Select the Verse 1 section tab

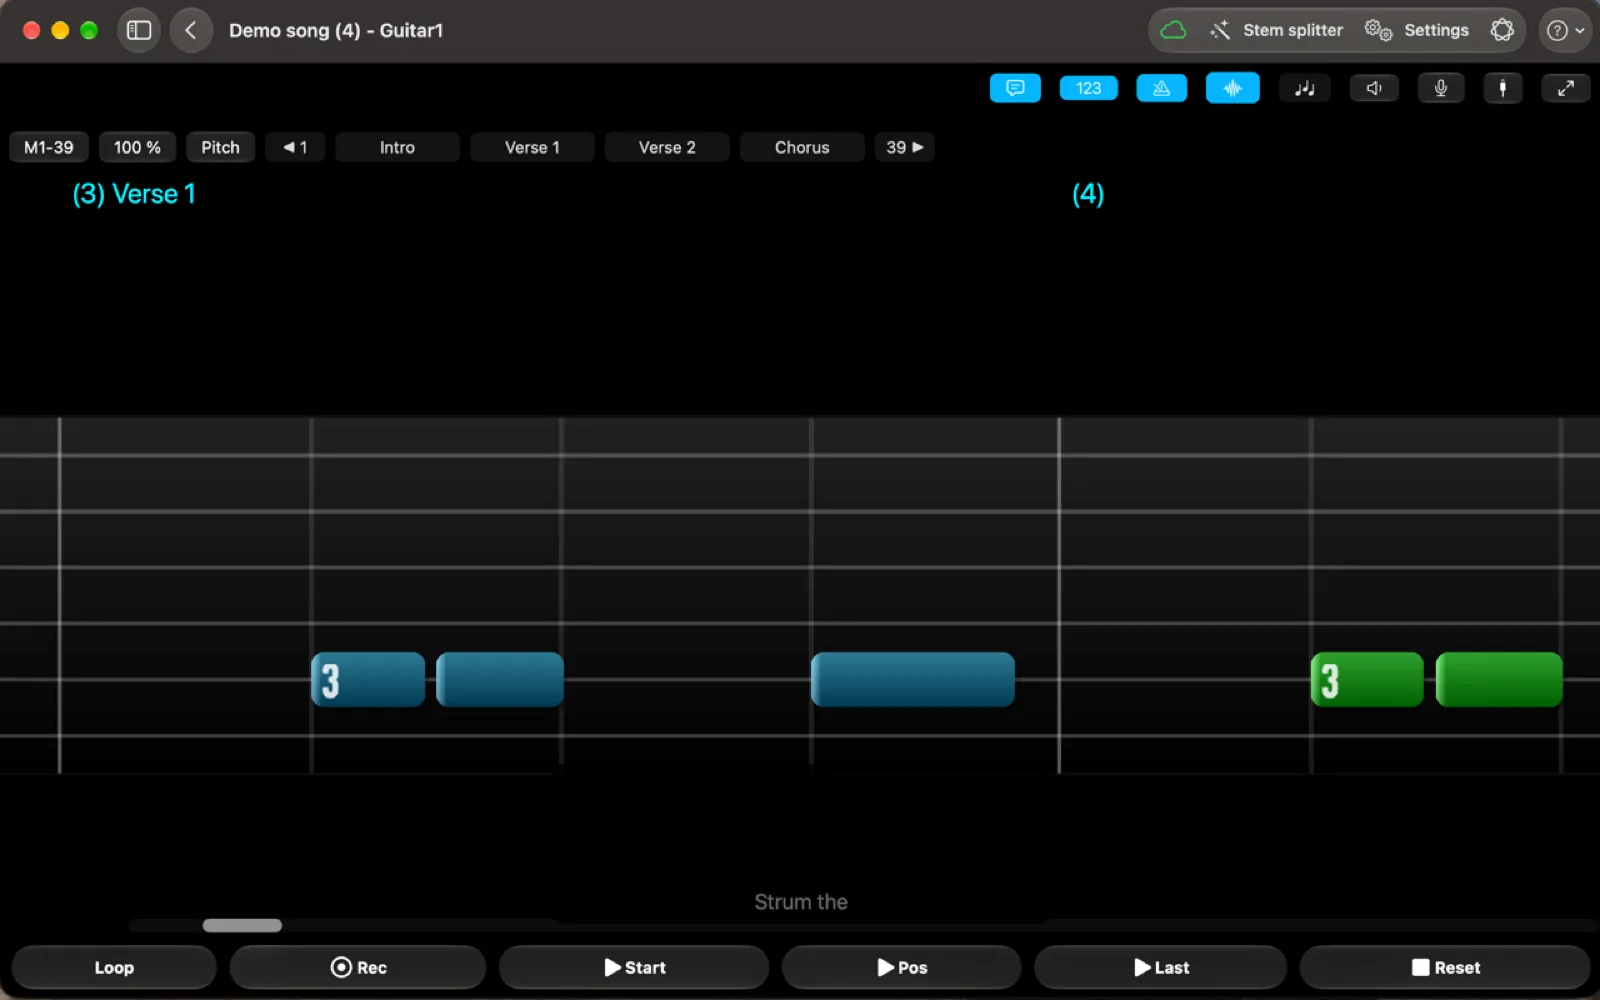point(532,147)
